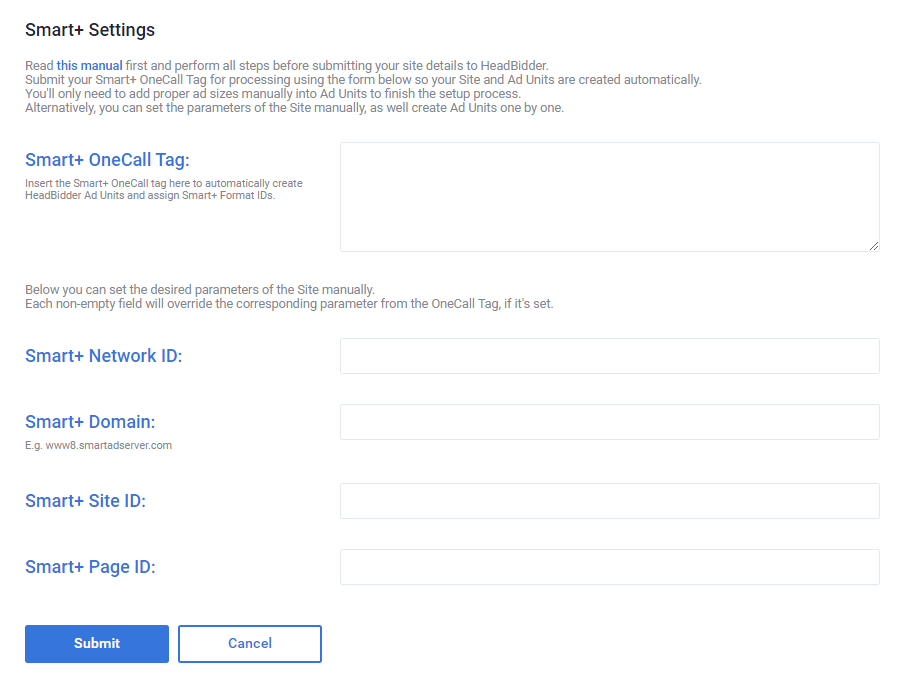
Task: Click the "Smart+ Settings" page heading
Action: [90, 30]
